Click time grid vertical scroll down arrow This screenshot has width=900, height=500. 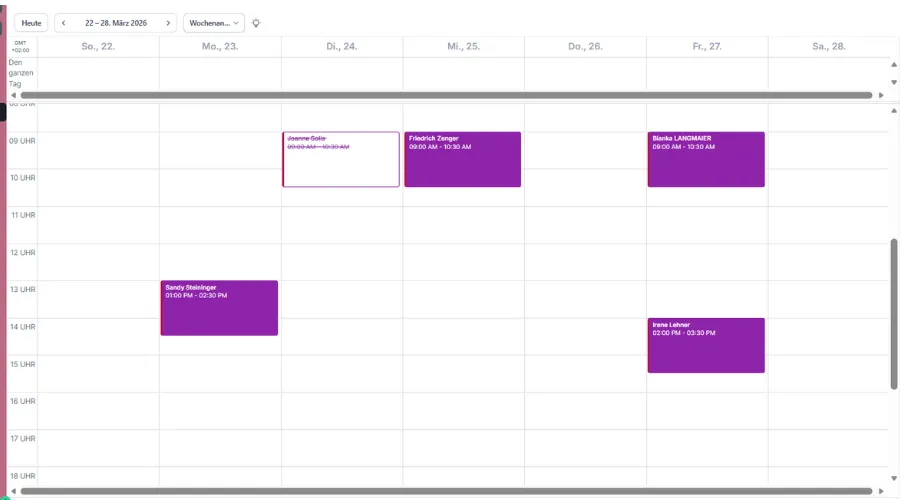click(894, 478)
